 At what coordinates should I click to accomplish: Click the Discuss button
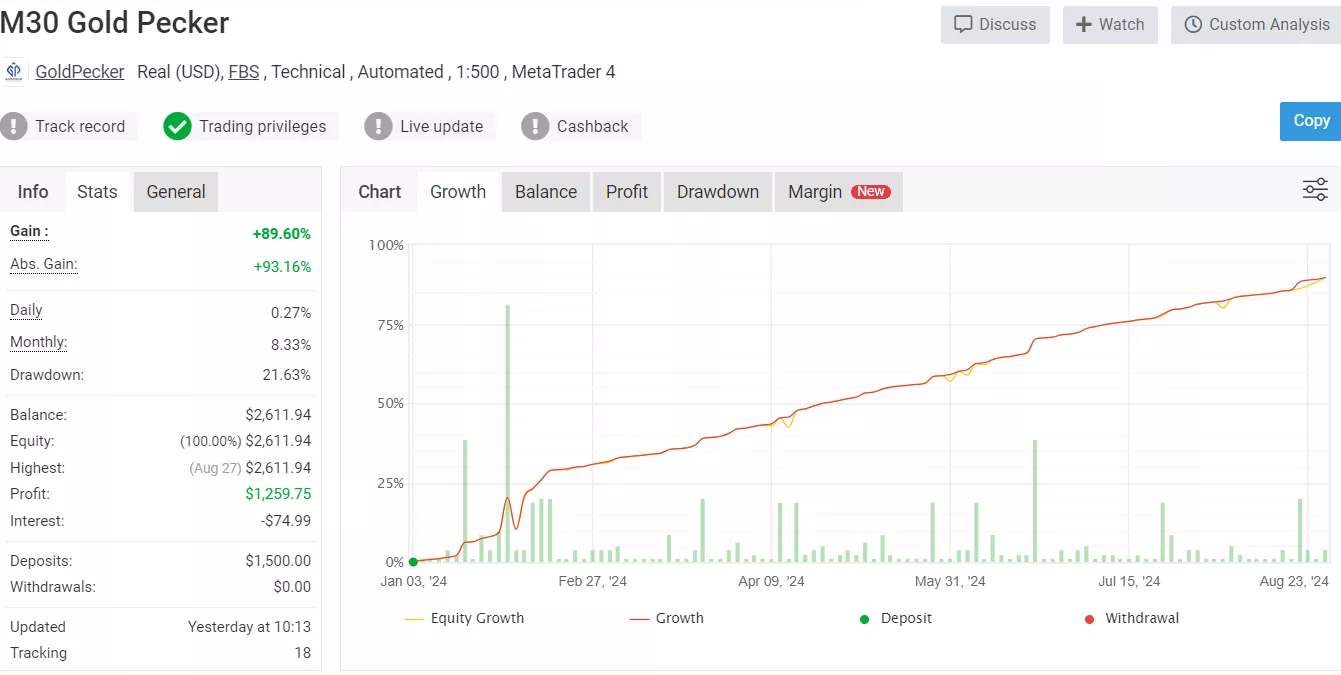pos(994,25)
